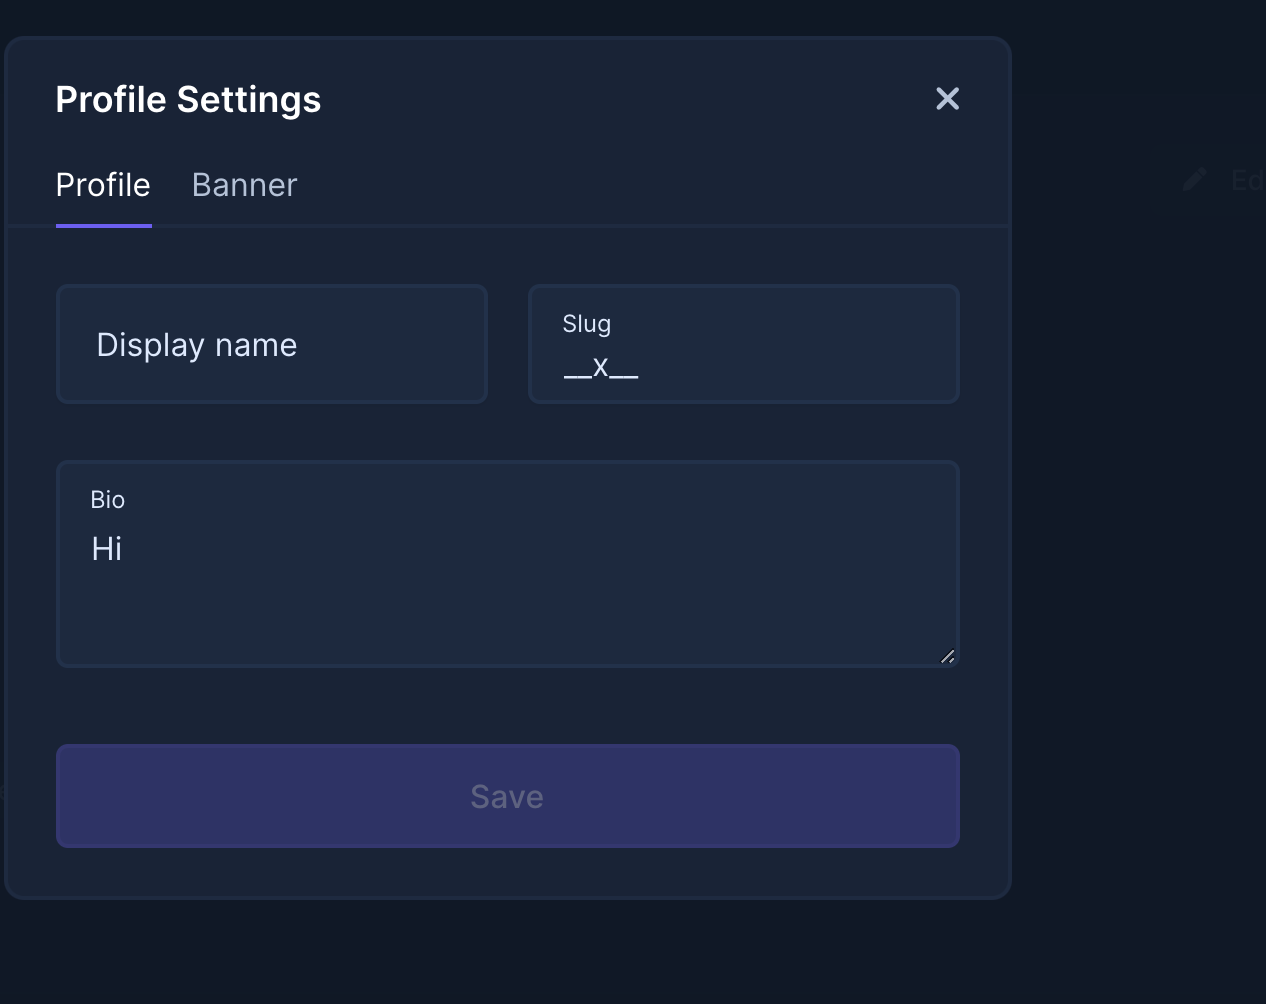
Task: Select the Bio label above the text area
Action: pos(108,499)
